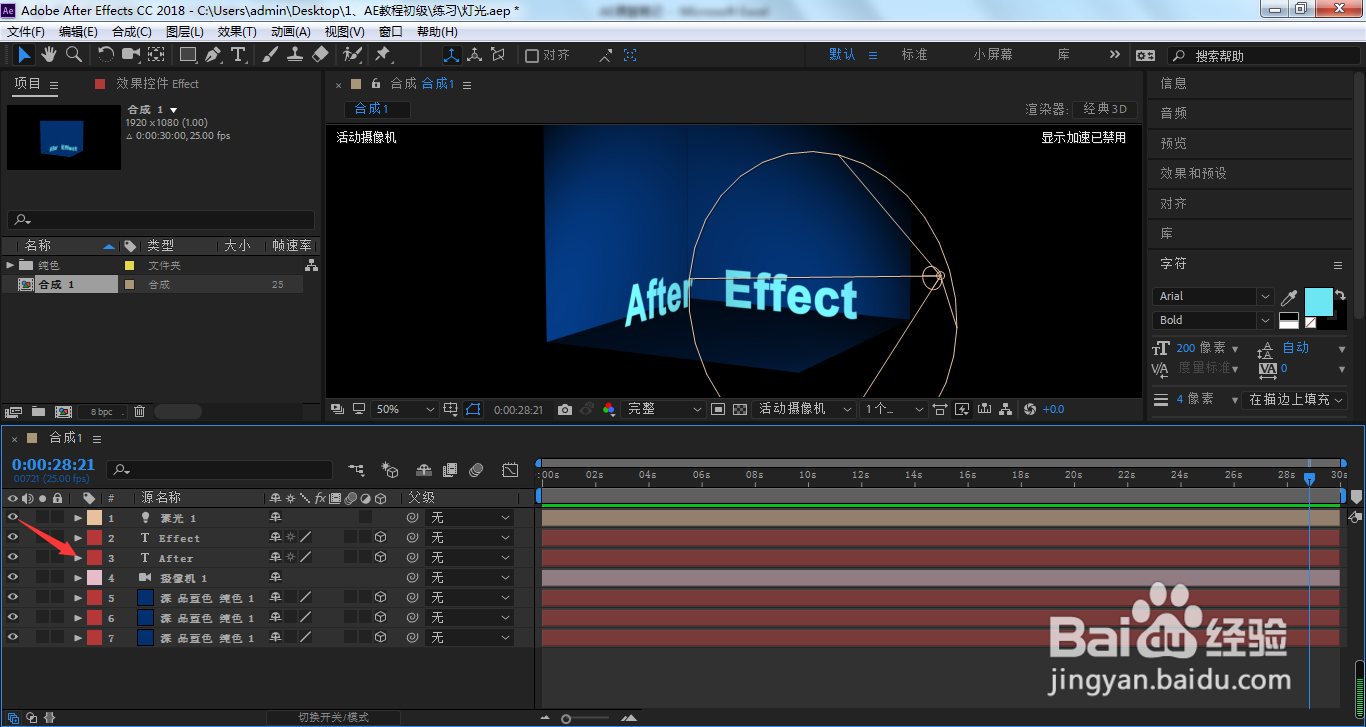Toggle mask and shape path visibility
The width and height of the screenshot is (1366, 727).
point(473,409)
